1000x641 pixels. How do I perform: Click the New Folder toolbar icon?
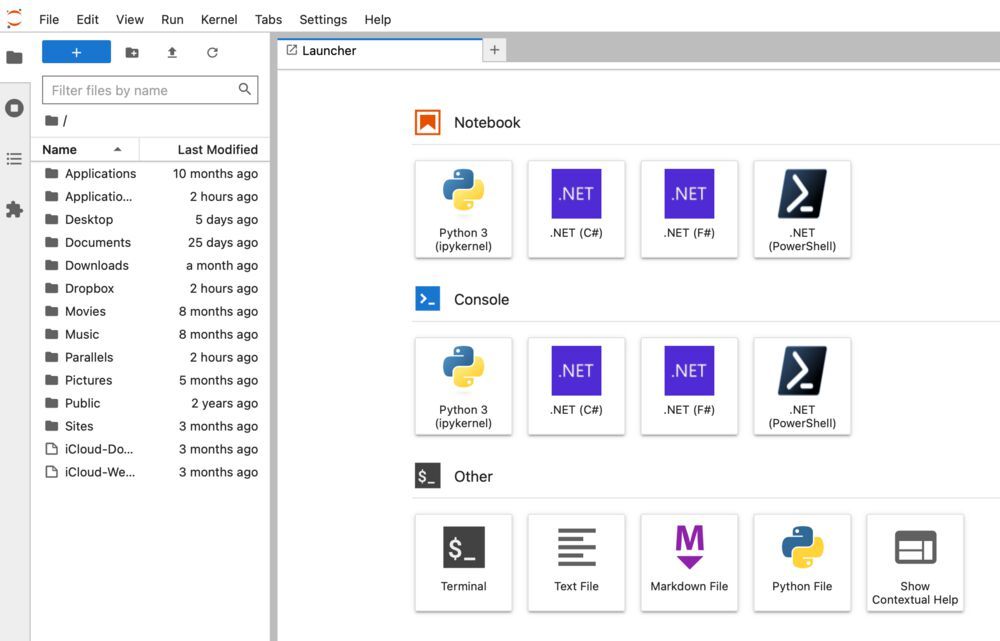(132, 53)
